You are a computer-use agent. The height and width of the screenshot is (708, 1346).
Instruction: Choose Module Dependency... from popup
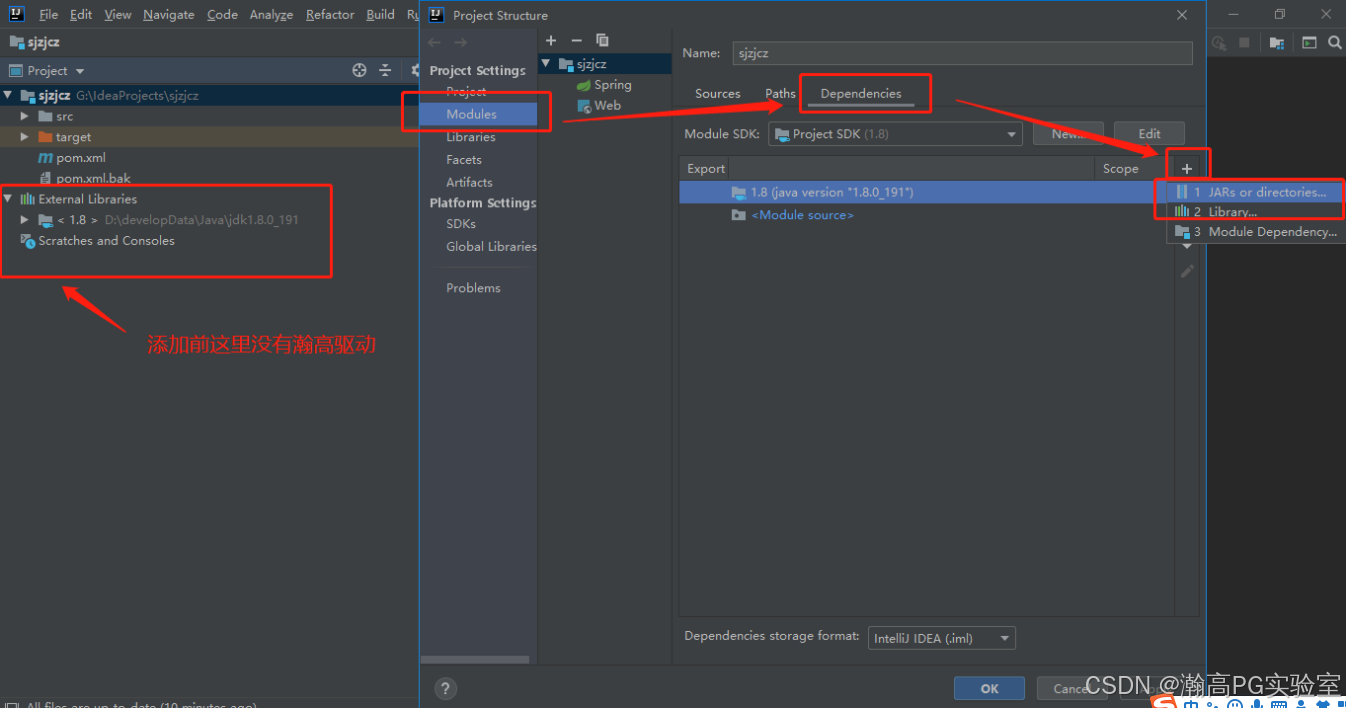(x=1255, y=232)
